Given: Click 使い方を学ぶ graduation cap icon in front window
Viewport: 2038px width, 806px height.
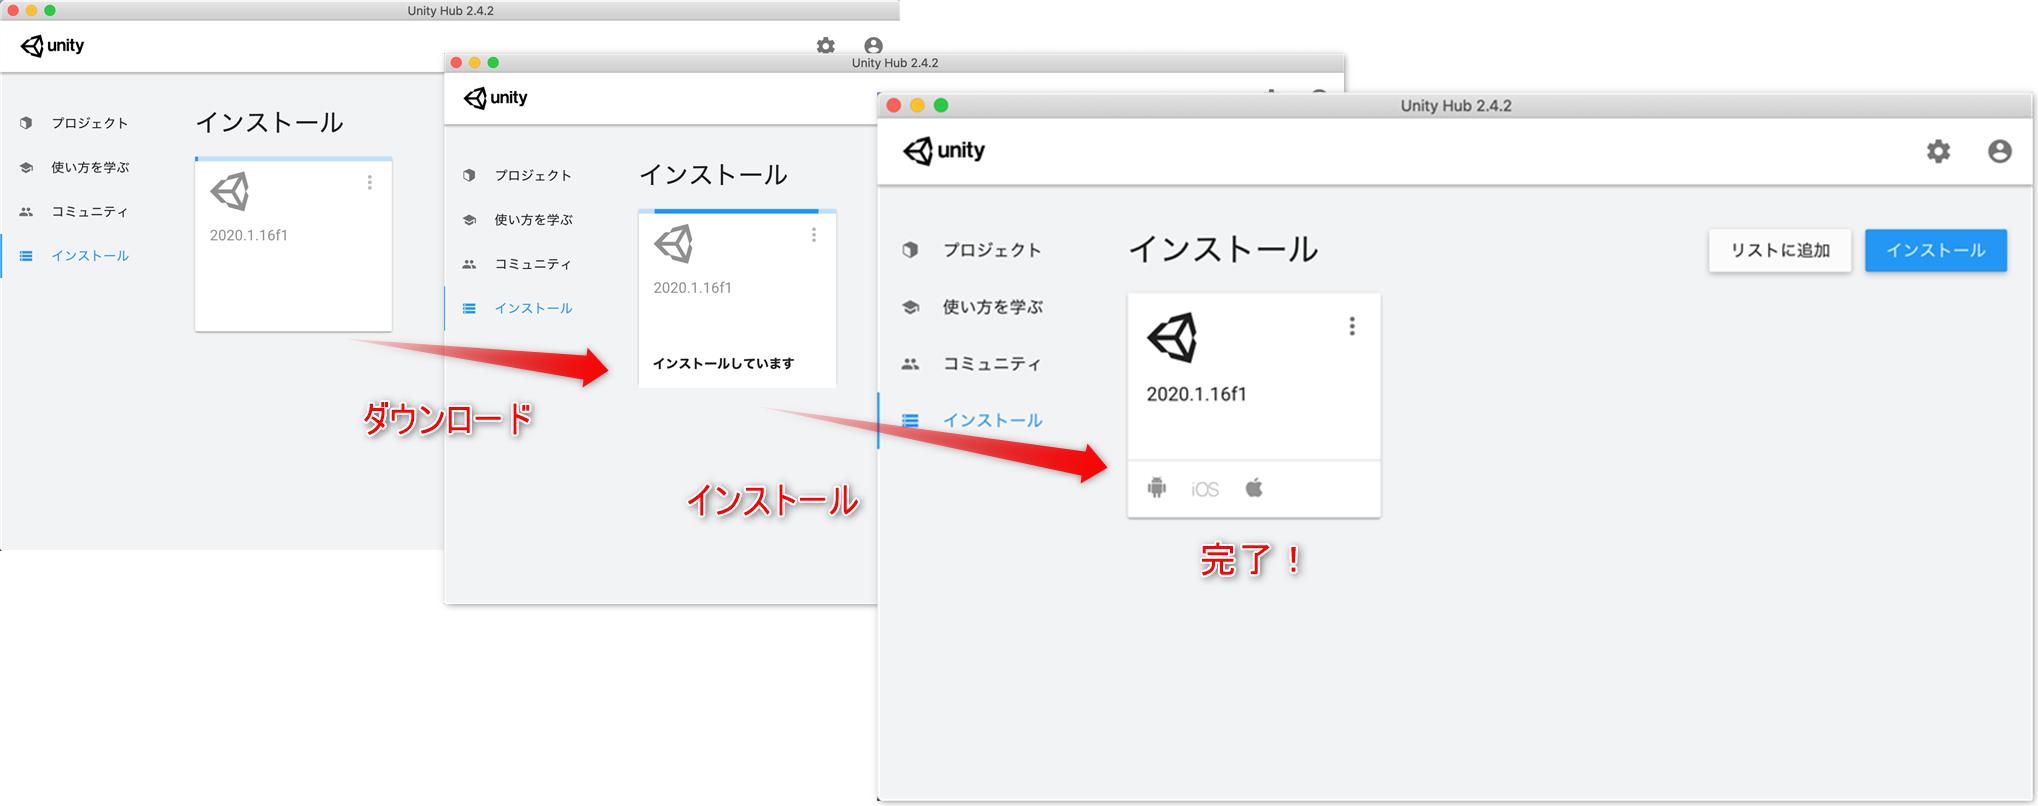Looking at the screenshot, I should coord(910,307).
